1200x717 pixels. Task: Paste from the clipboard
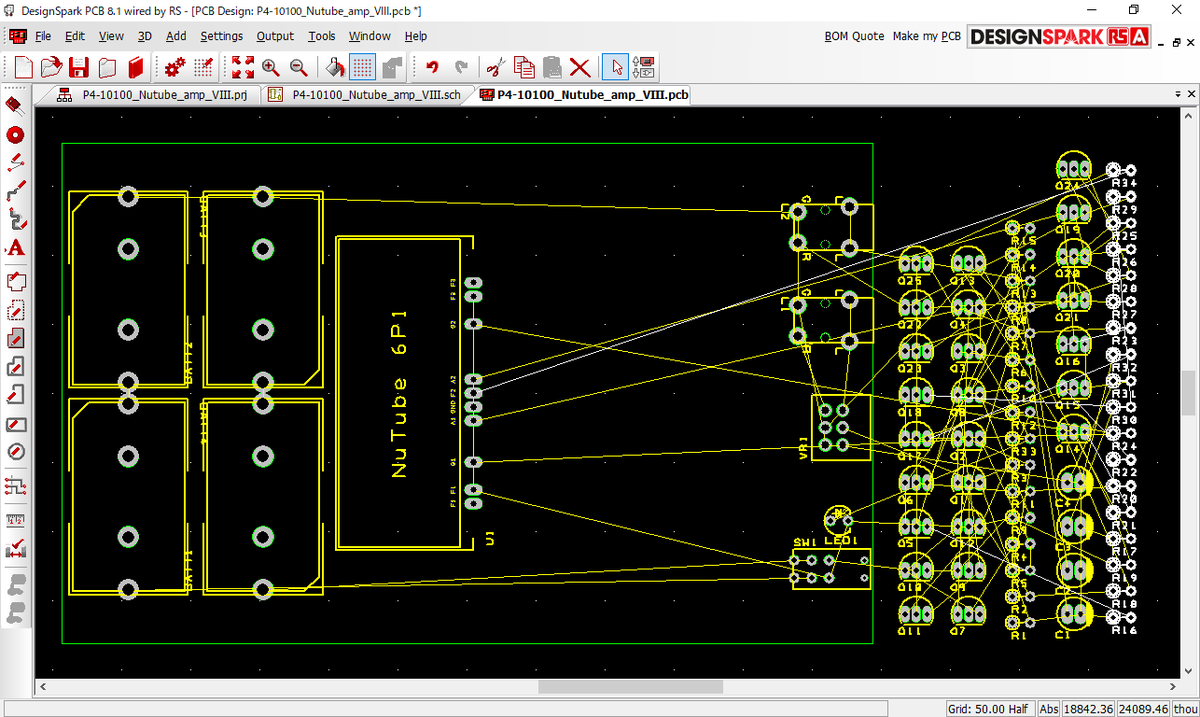click(551, 67)
